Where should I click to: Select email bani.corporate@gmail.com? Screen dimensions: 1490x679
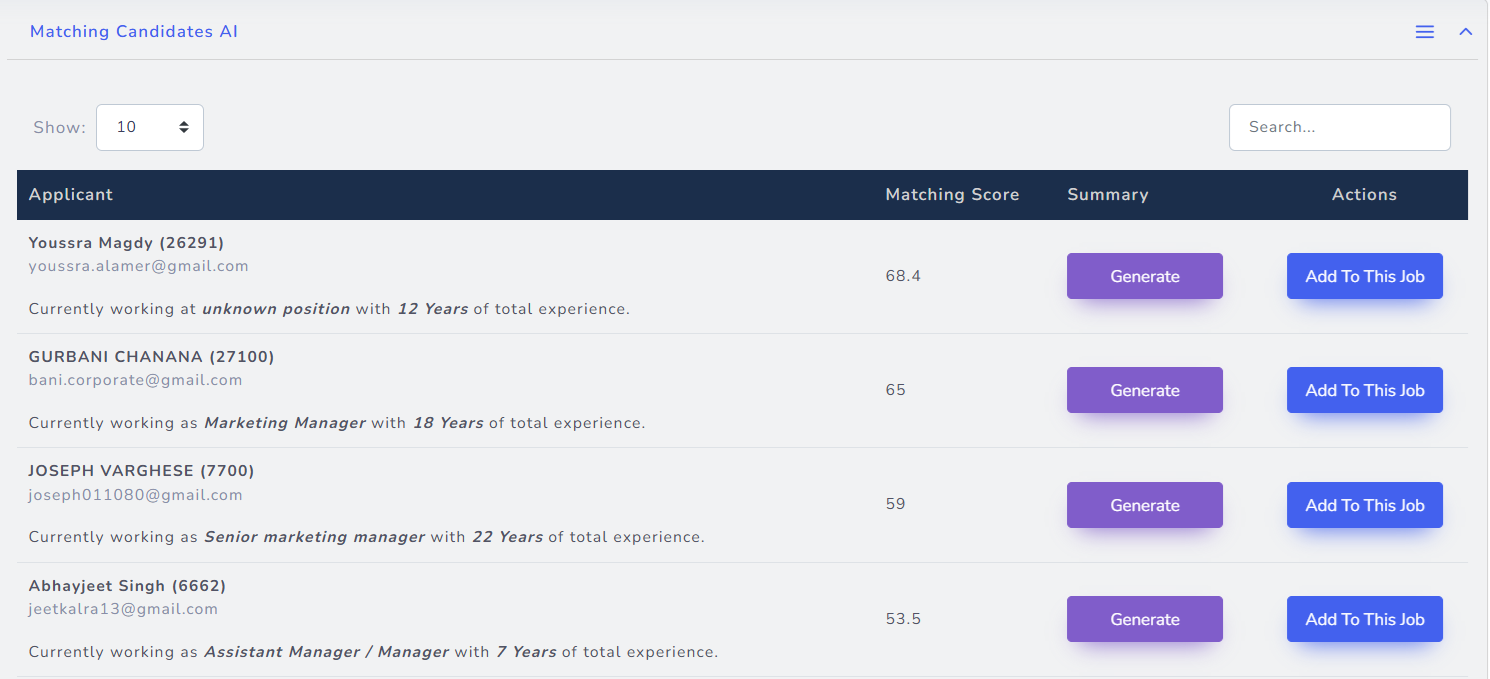[x=135, y=380]
